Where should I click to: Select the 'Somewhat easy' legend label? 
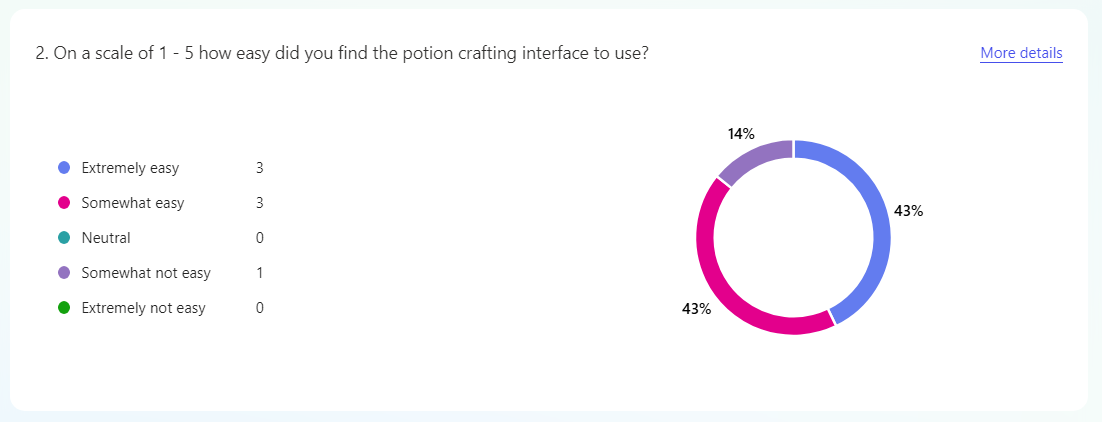(133, 203)
